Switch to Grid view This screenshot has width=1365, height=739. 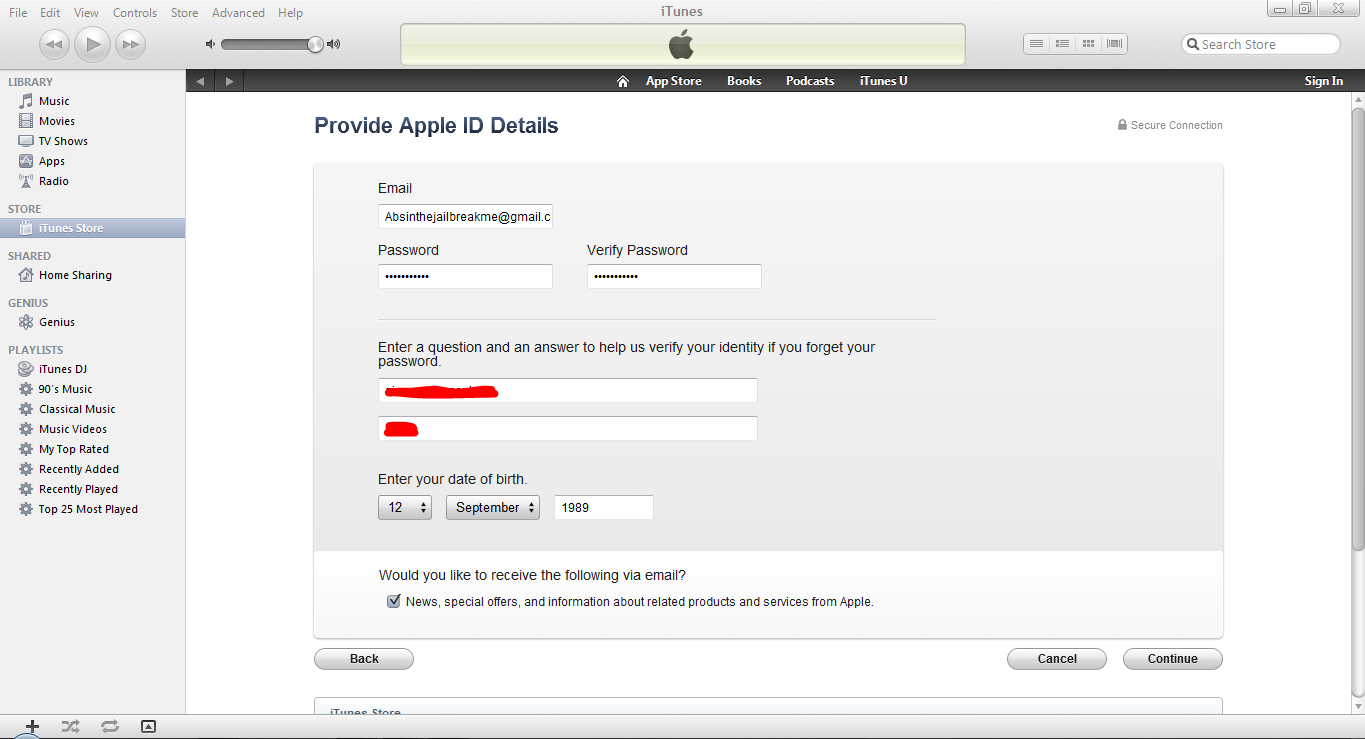click(x=1088, y=44)
